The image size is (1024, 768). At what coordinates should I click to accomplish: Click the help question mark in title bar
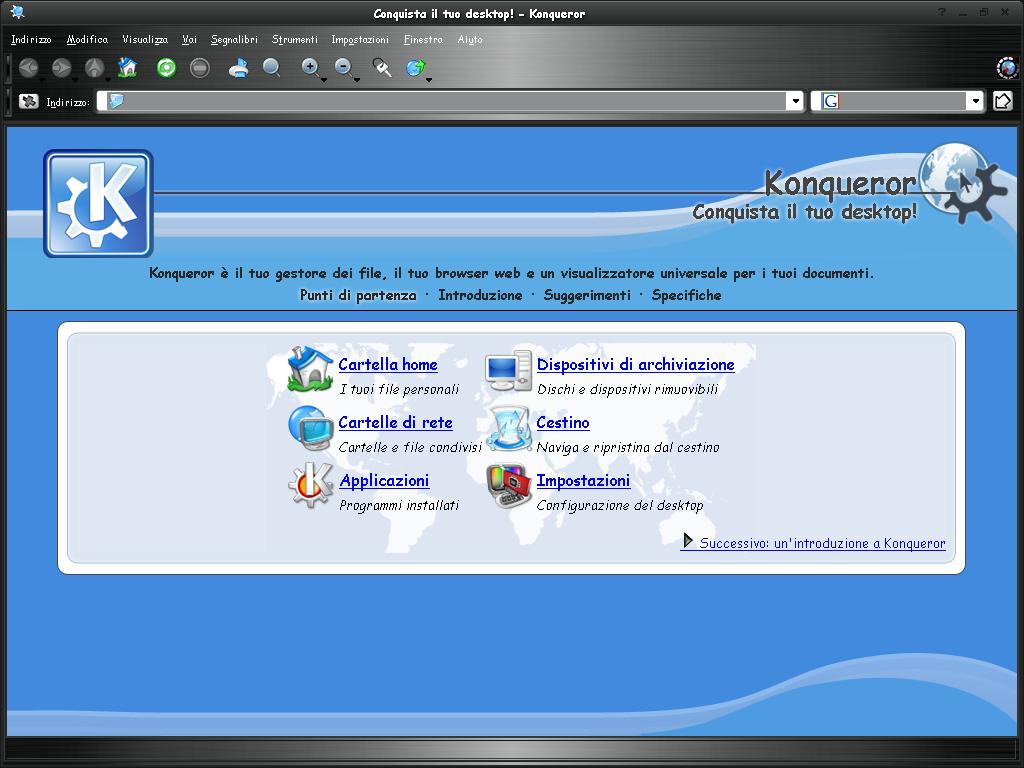[x=941, y=12]
